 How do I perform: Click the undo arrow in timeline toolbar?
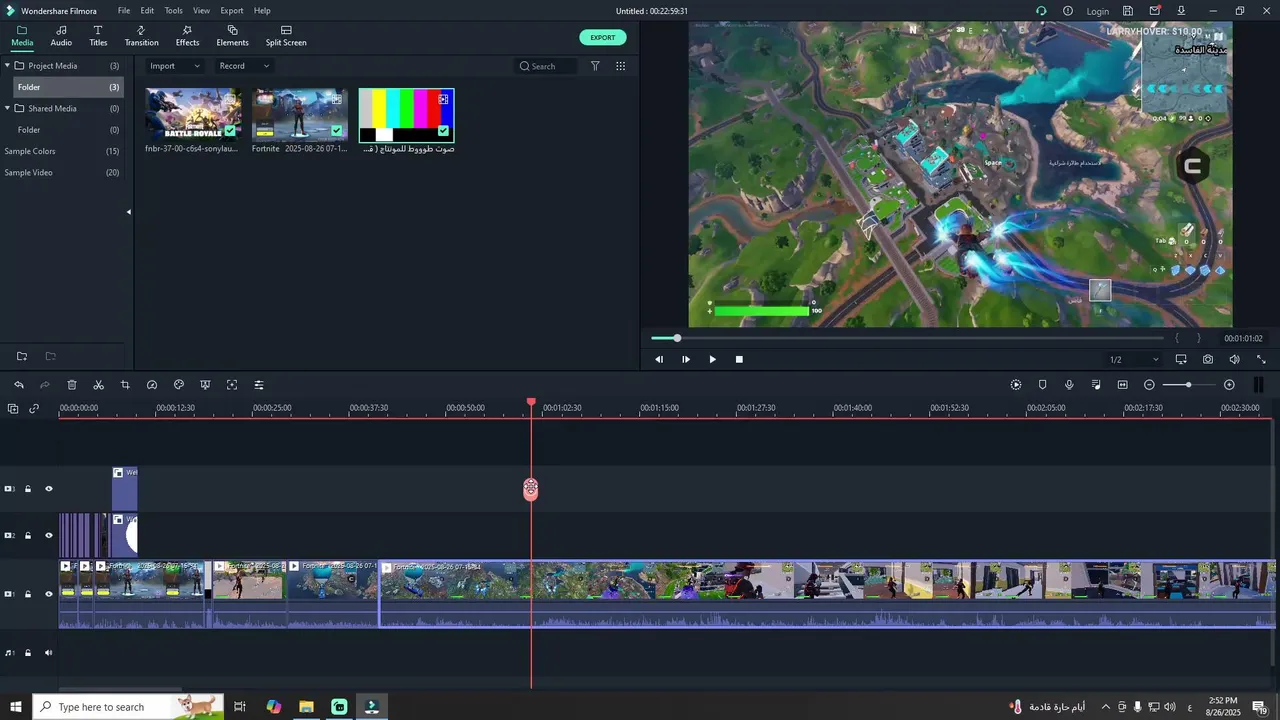(18, 385)
